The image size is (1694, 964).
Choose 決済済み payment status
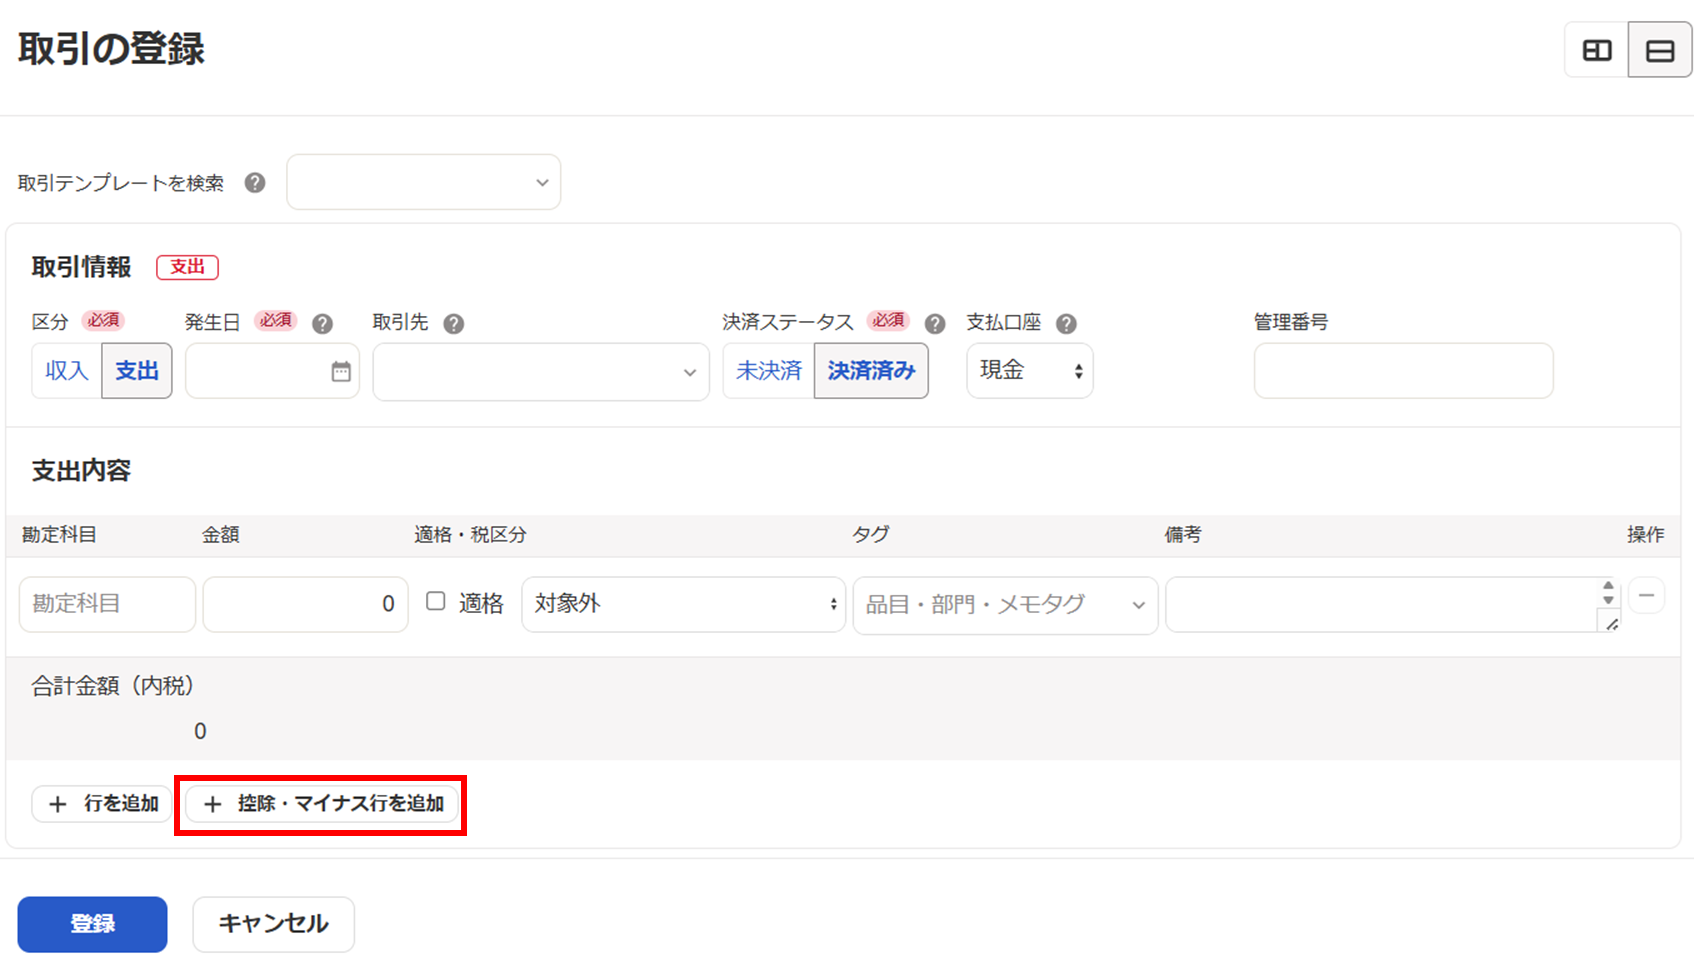(x=871, y=371)
